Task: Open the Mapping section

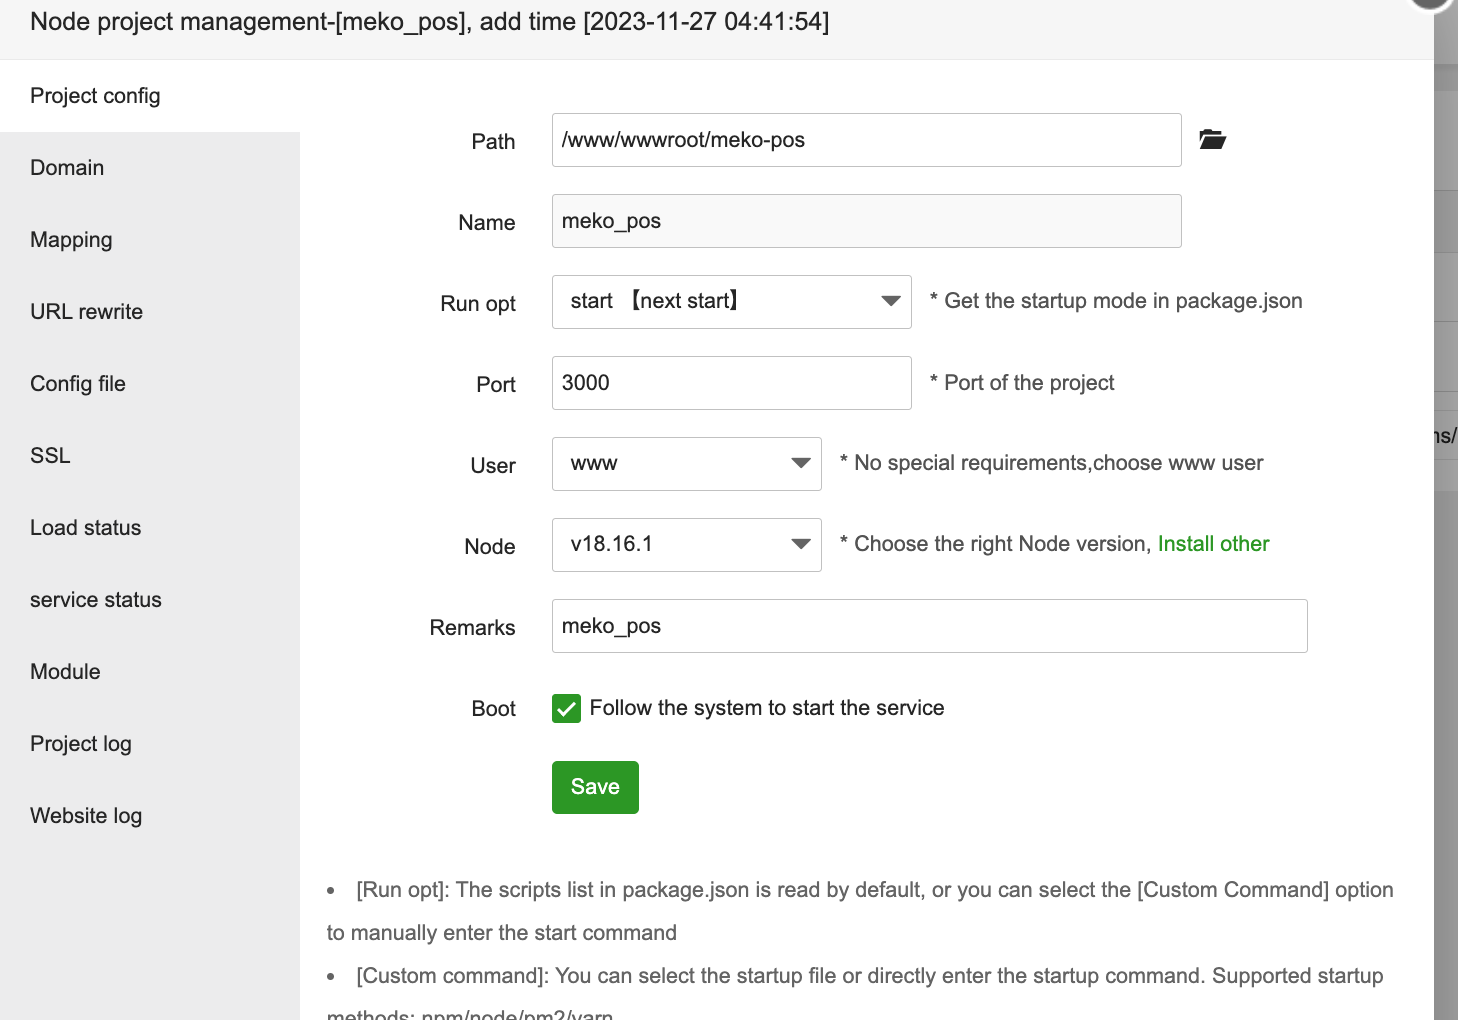Action: pyautogui.click(x=71, y=240)
